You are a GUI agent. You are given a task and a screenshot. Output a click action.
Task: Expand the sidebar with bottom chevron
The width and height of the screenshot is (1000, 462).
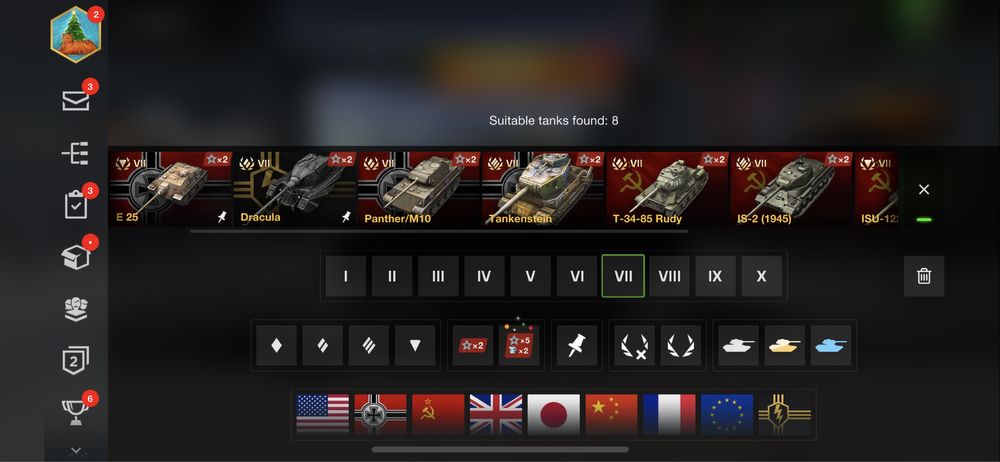(76, 450)
